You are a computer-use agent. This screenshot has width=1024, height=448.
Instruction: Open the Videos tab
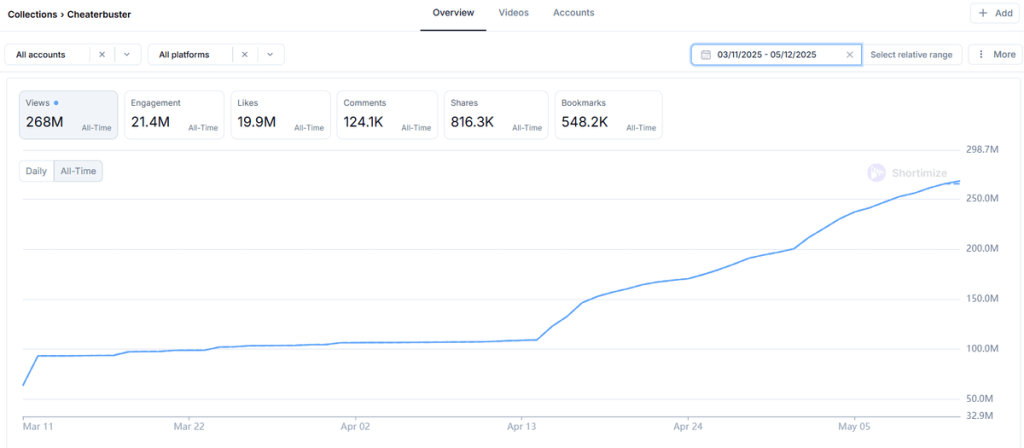(514, 13)
